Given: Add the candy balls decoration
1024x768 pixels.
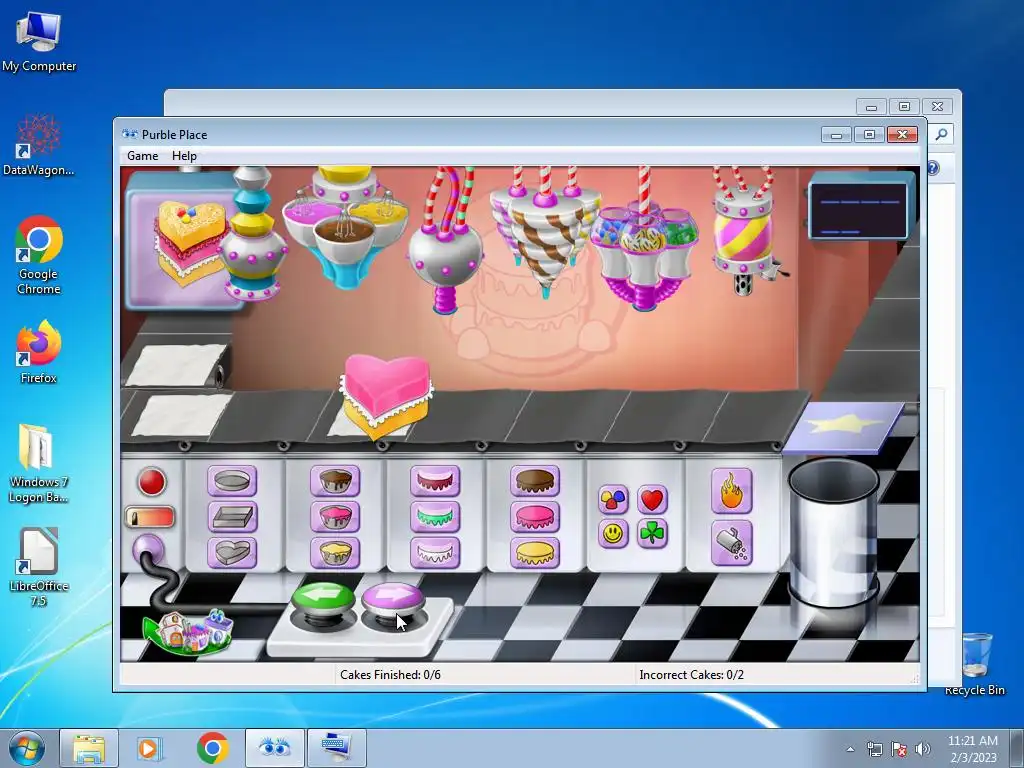Looking at the screenshot, I should pos(613,500).
